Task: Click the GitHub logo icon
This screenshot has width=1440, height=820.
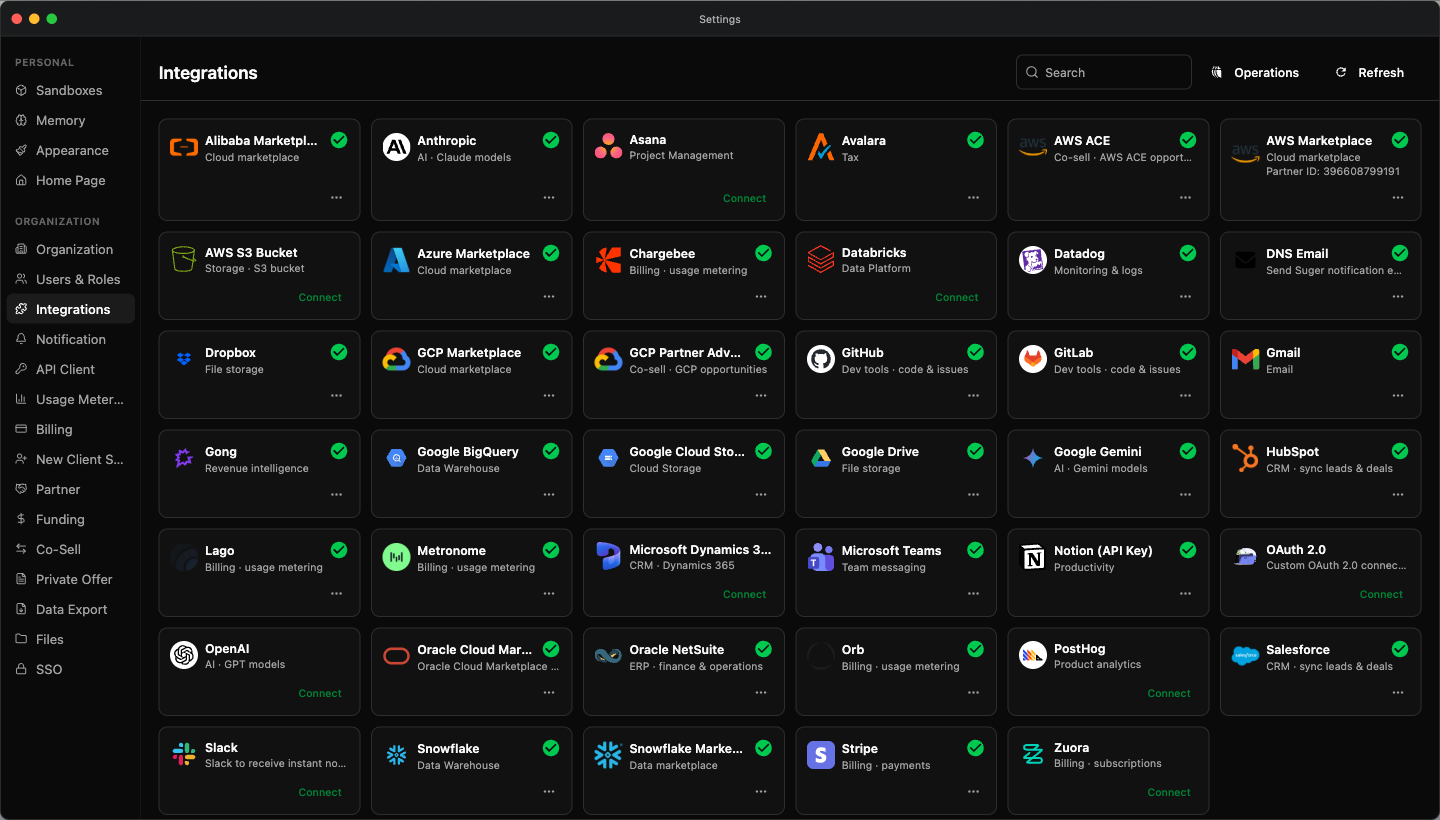Action: [x=821, y=359]
